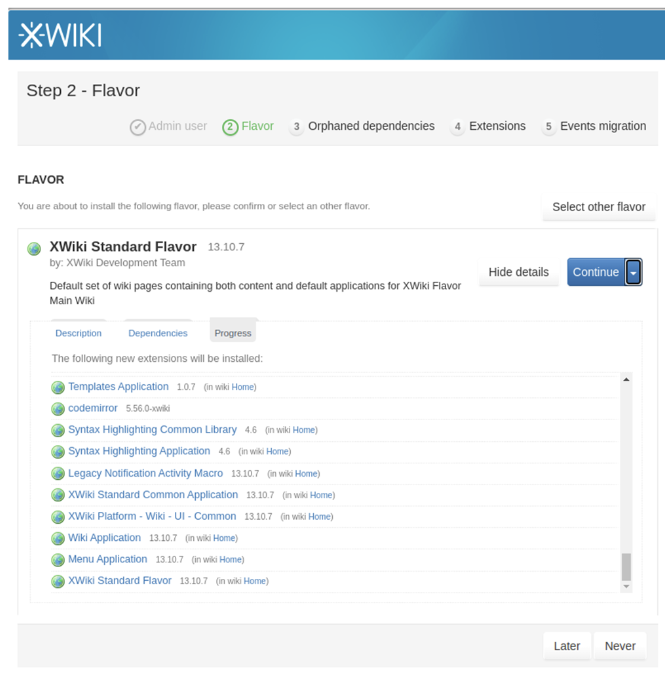Click the green Flavor step label

(257, 126)
